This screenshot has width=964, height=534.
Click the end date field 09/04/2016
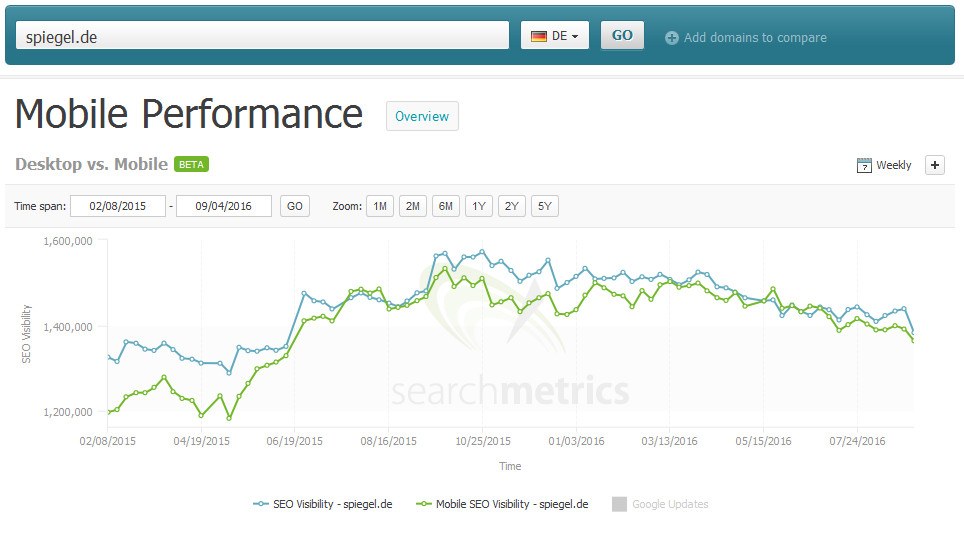coord(224,206)
